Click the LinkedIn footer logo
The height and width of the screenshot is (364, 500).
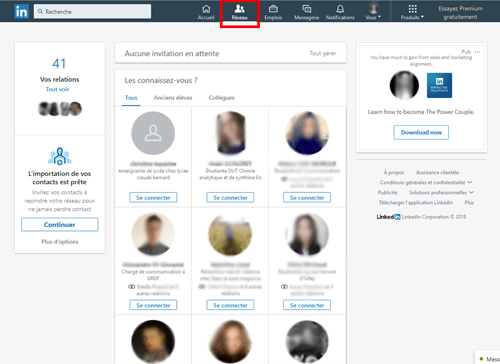click(x=389, y=217)
